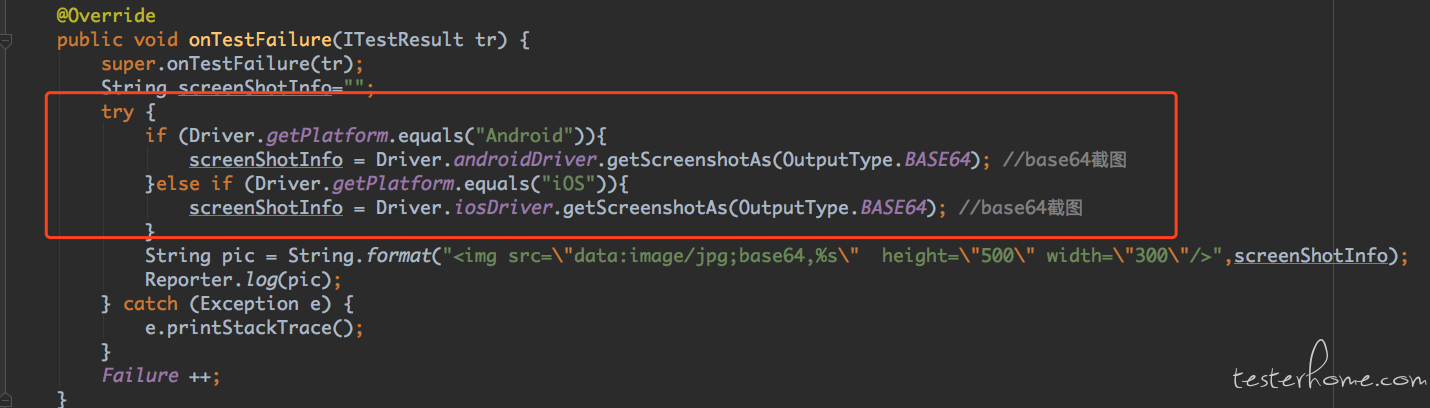Viewport: 1430px width, 408px height.
Task: Click the @Override annotation
Action: [x=106, y=16]
